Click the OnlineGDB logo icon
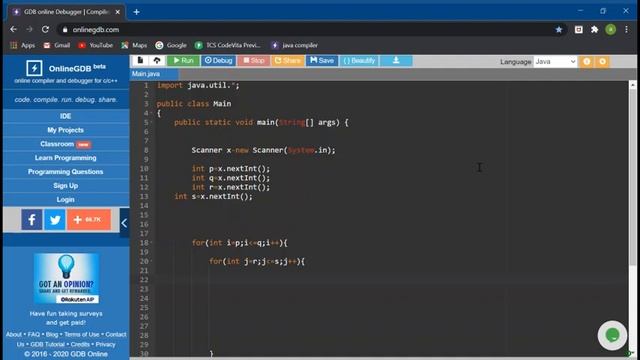The image size is (640, 360). [34, 68]
